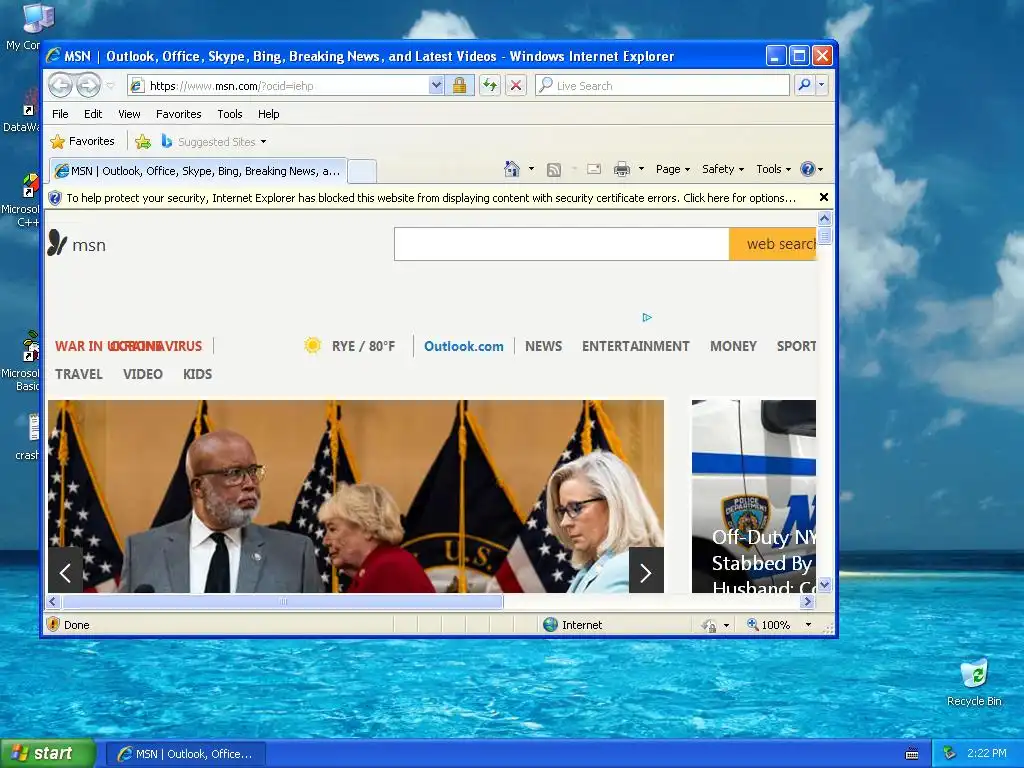Show next slide in news carousel
Viewport: 1024px width, 768px height.
(x=646, y=573)
